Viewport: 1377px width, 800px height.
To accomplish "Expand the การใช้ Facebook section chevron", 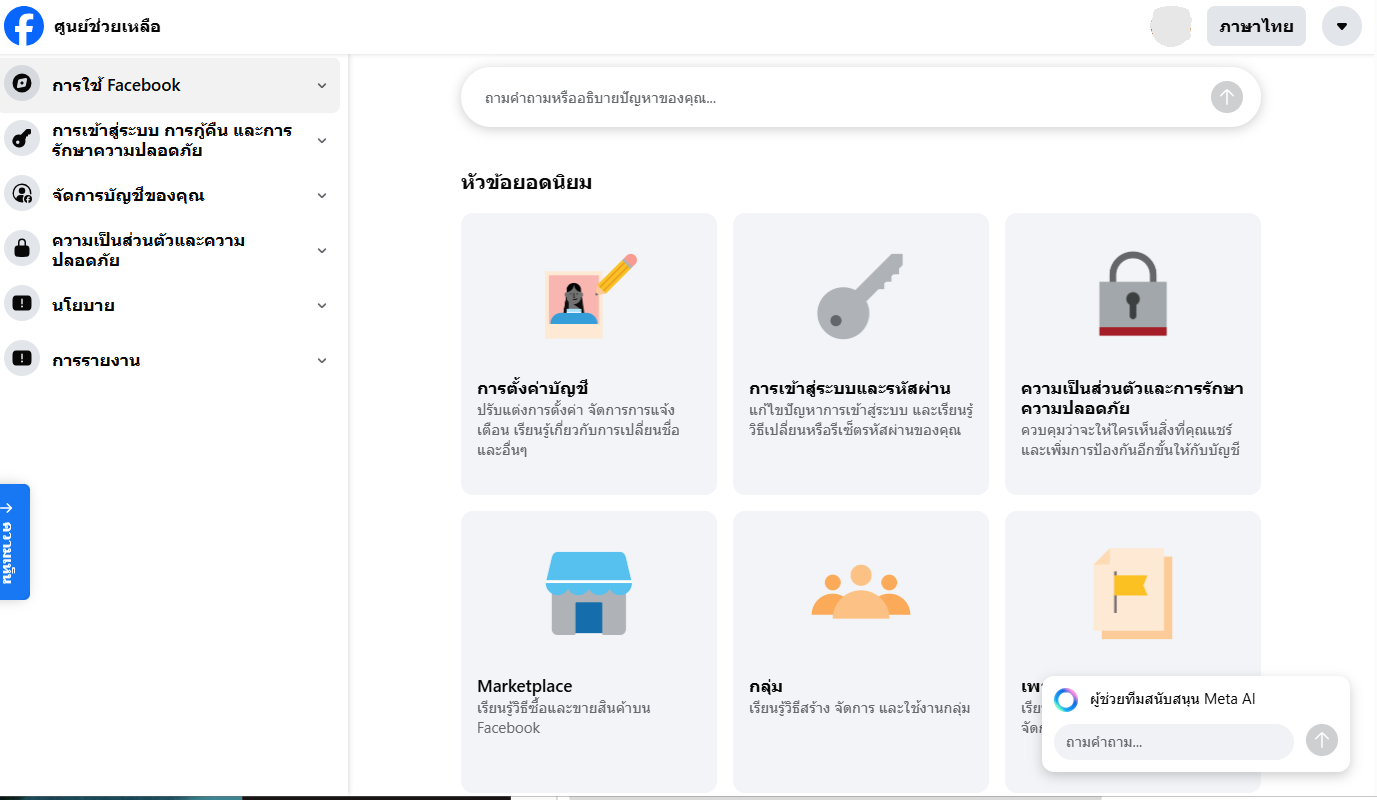I will [322, 85].
